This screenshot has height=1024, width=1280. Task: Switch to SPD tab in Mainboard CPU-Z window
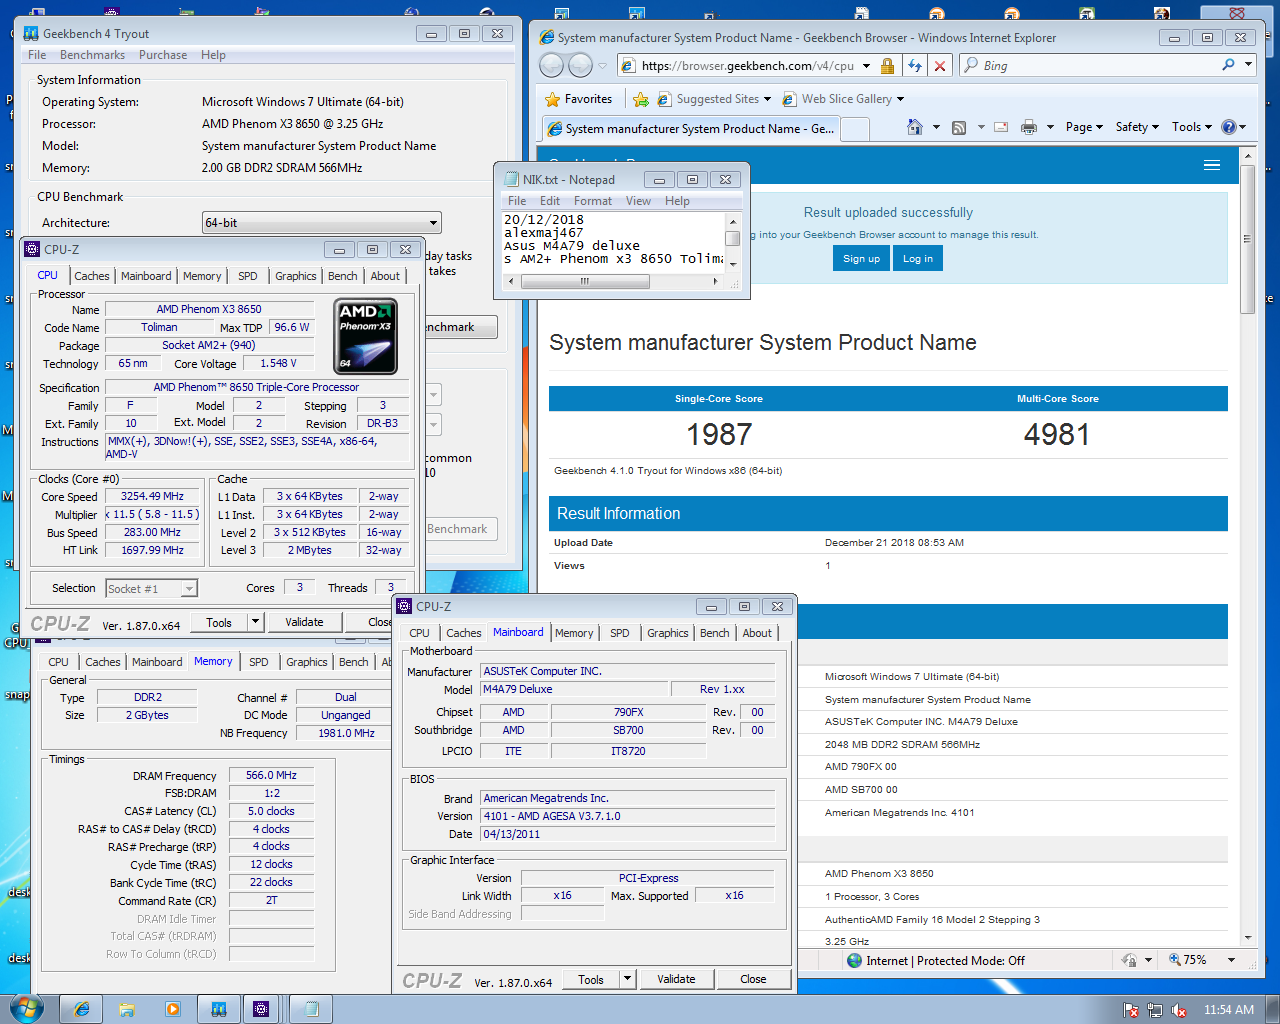(620, 633)
